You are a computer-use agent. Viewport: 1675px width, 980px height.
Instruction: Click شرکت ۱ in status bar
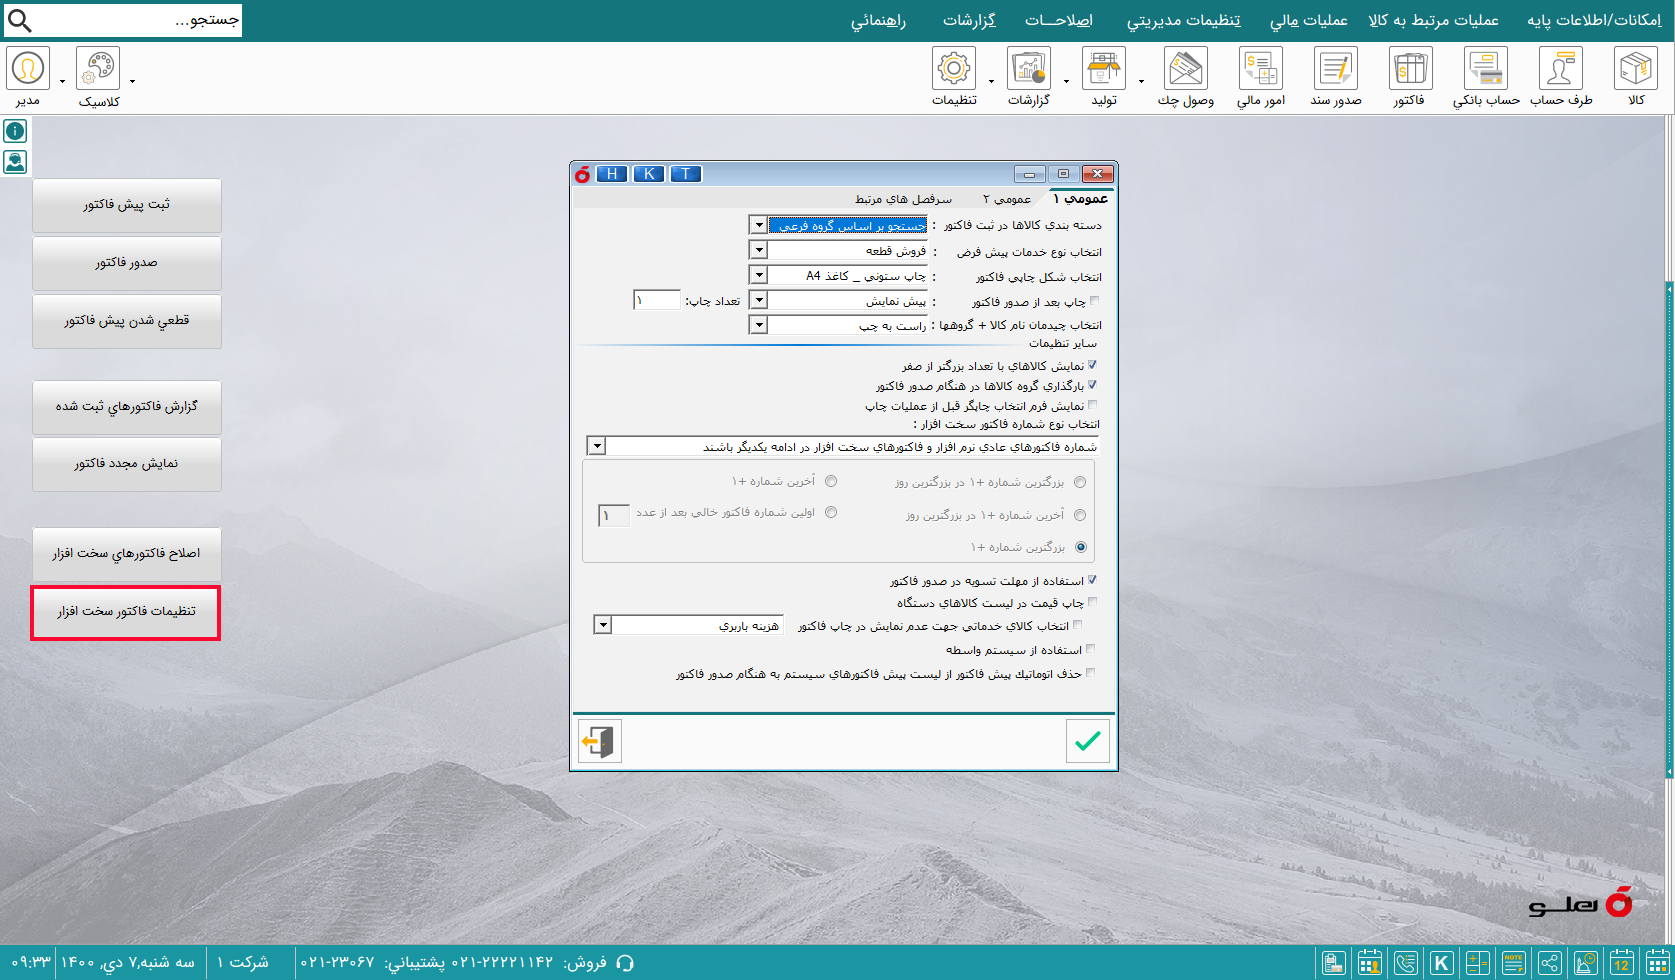(x=243, y=962)
